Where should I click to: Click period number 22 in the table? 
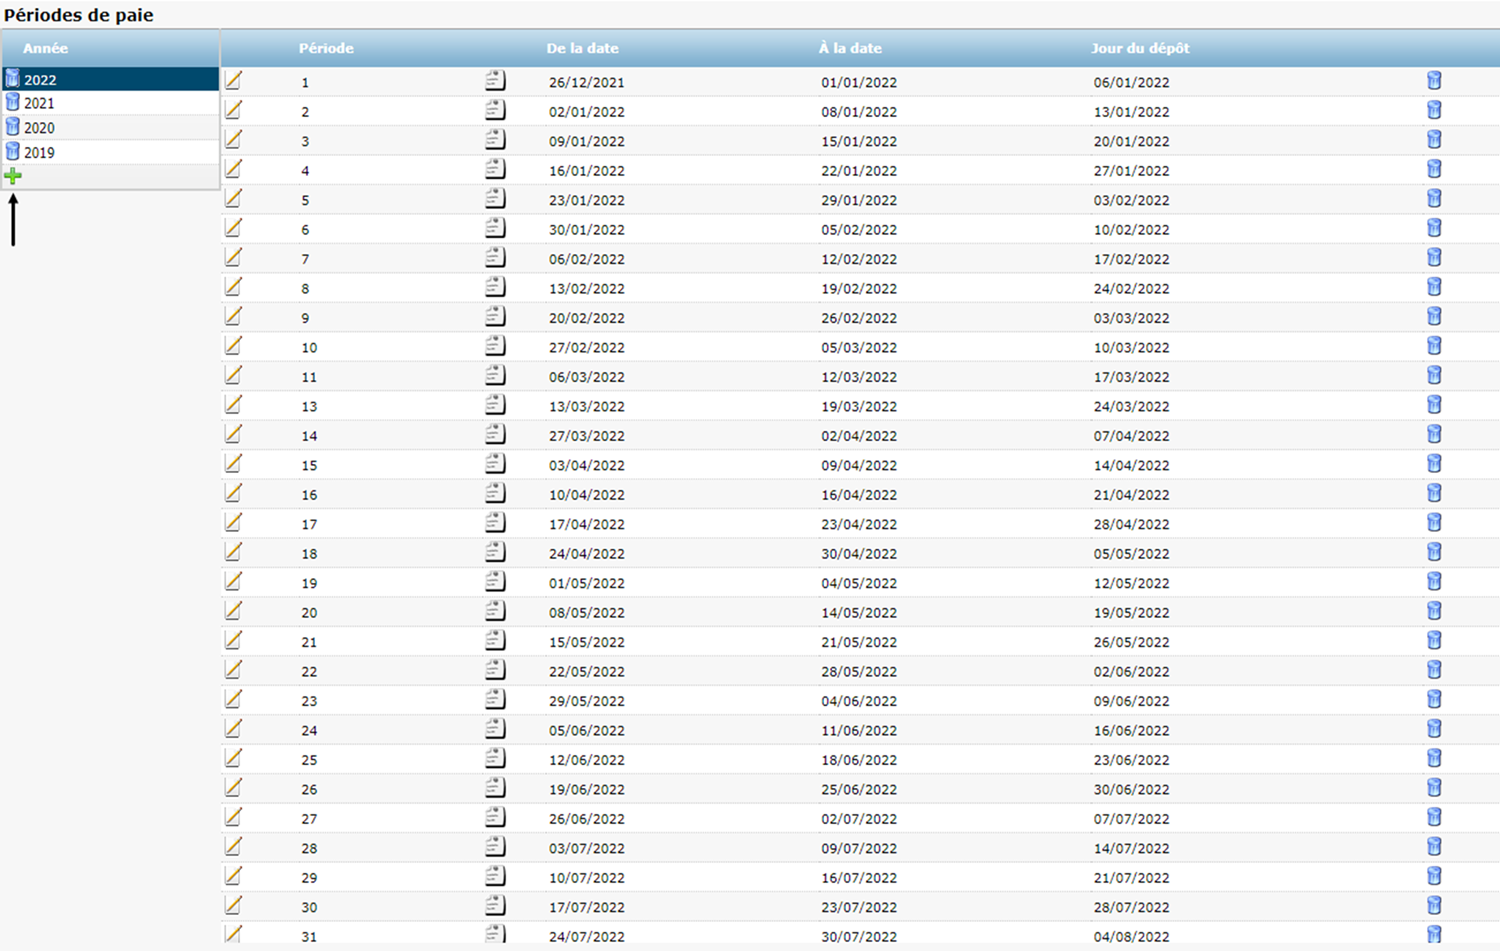[309, 671]
